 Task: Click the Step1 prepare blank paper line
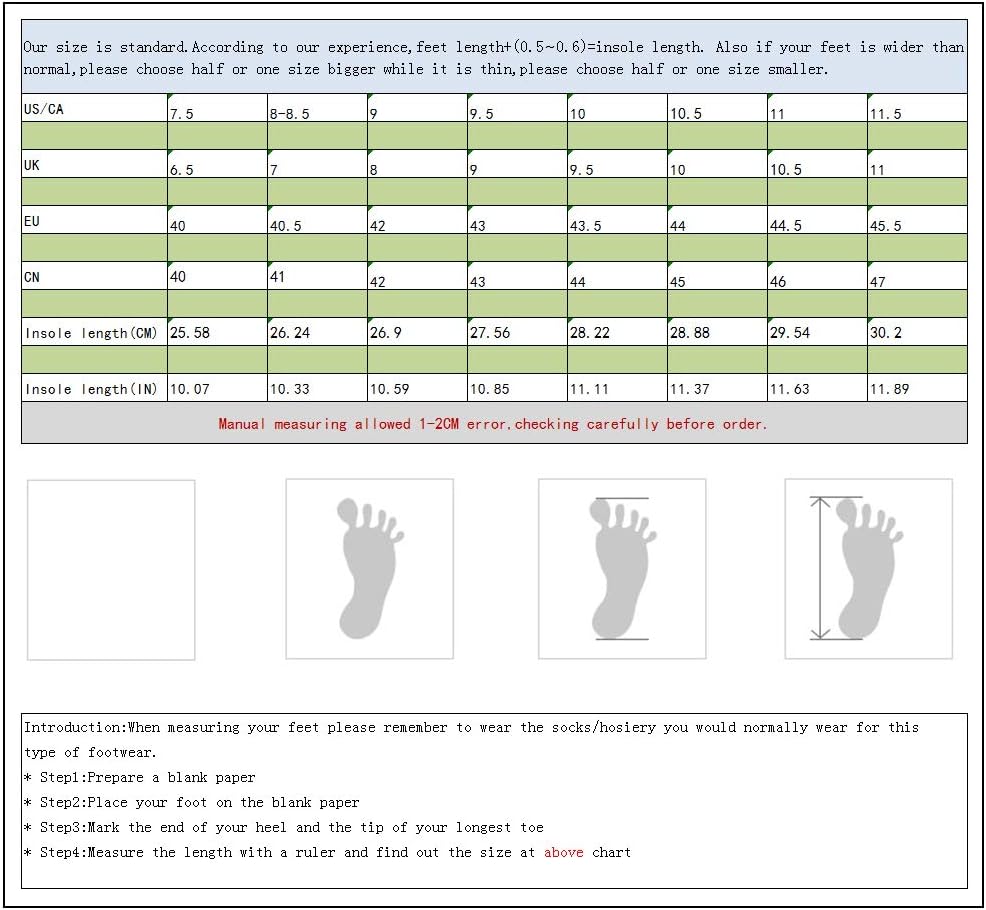140,777
